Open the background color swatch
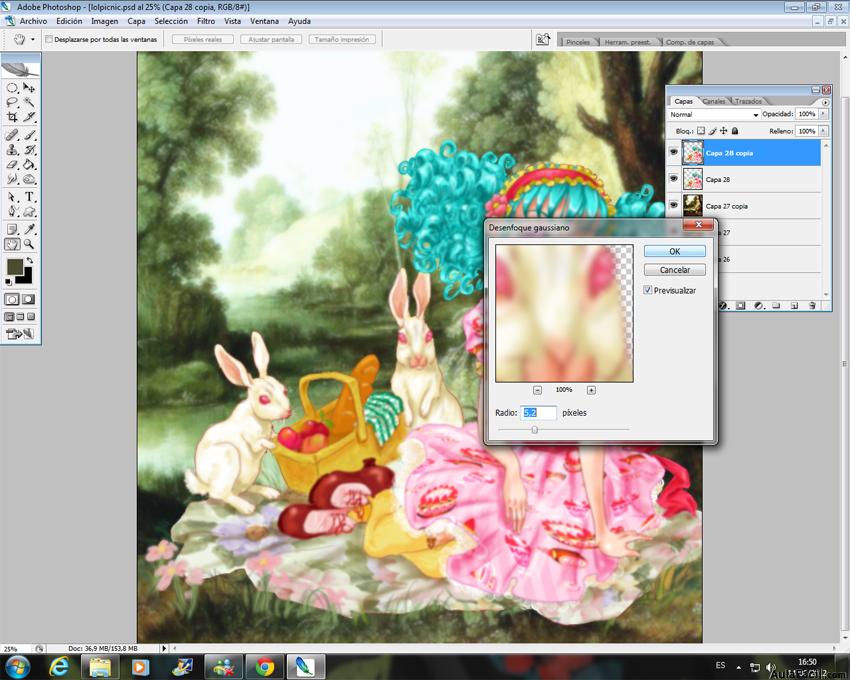This screenshot has height=680, width=850. pos(26,277)
